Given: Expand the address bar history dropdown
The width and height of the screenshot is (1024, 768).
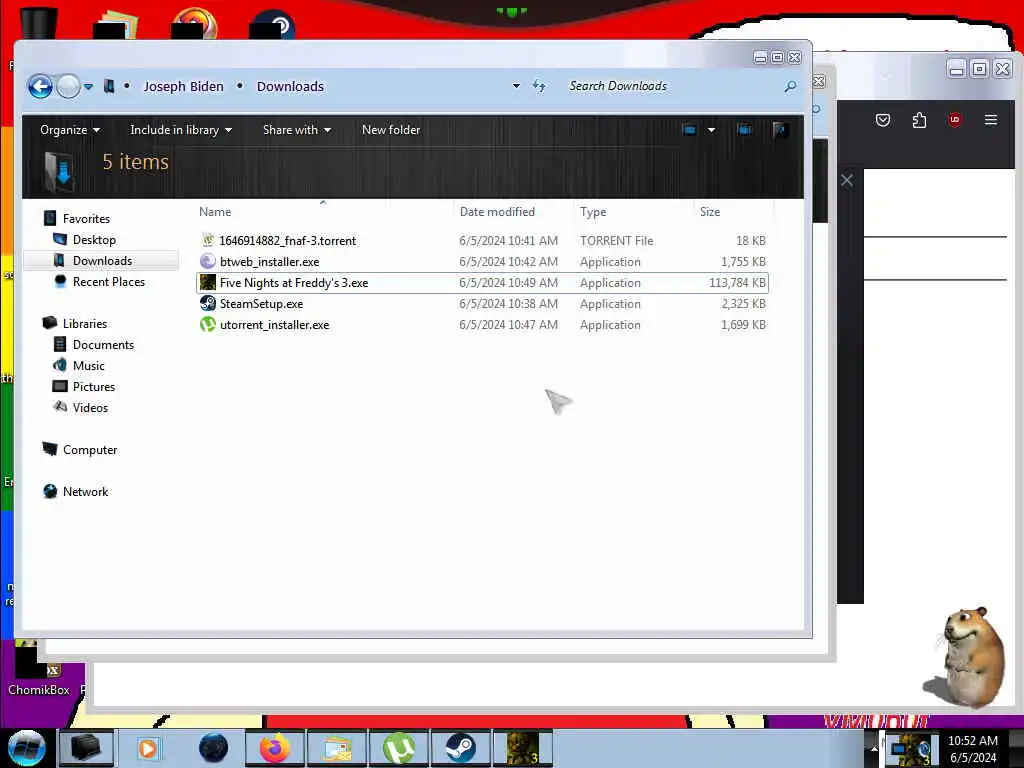Looking at the screenshot, I should click(516, 86).
